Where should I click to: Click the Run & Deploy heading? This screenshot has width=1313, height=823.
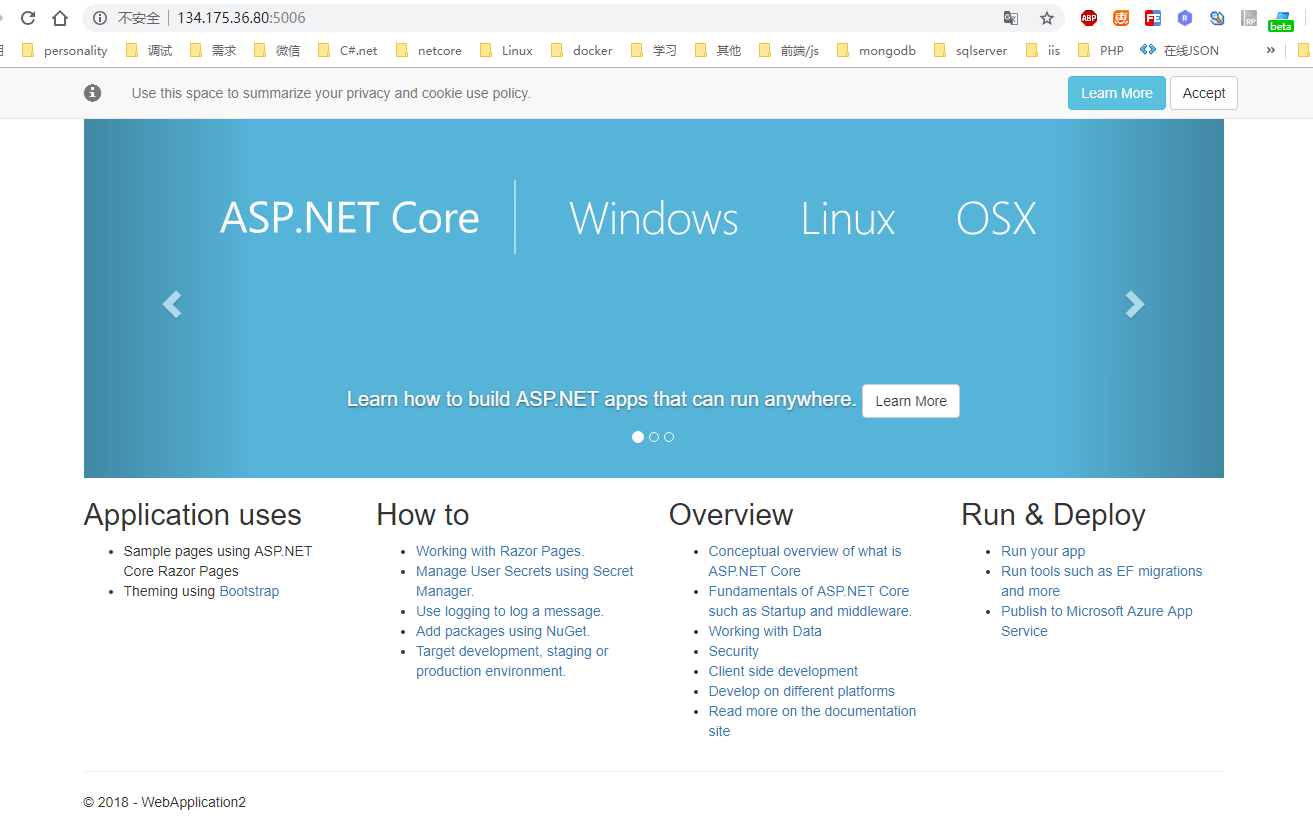(x=1053, y=515)
